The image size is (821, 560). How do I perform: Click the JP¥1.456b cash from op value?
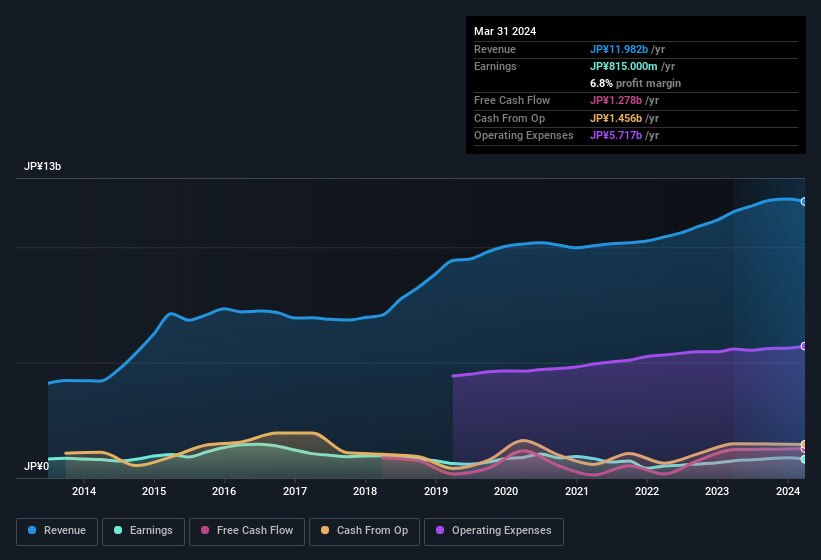point(616,118)
